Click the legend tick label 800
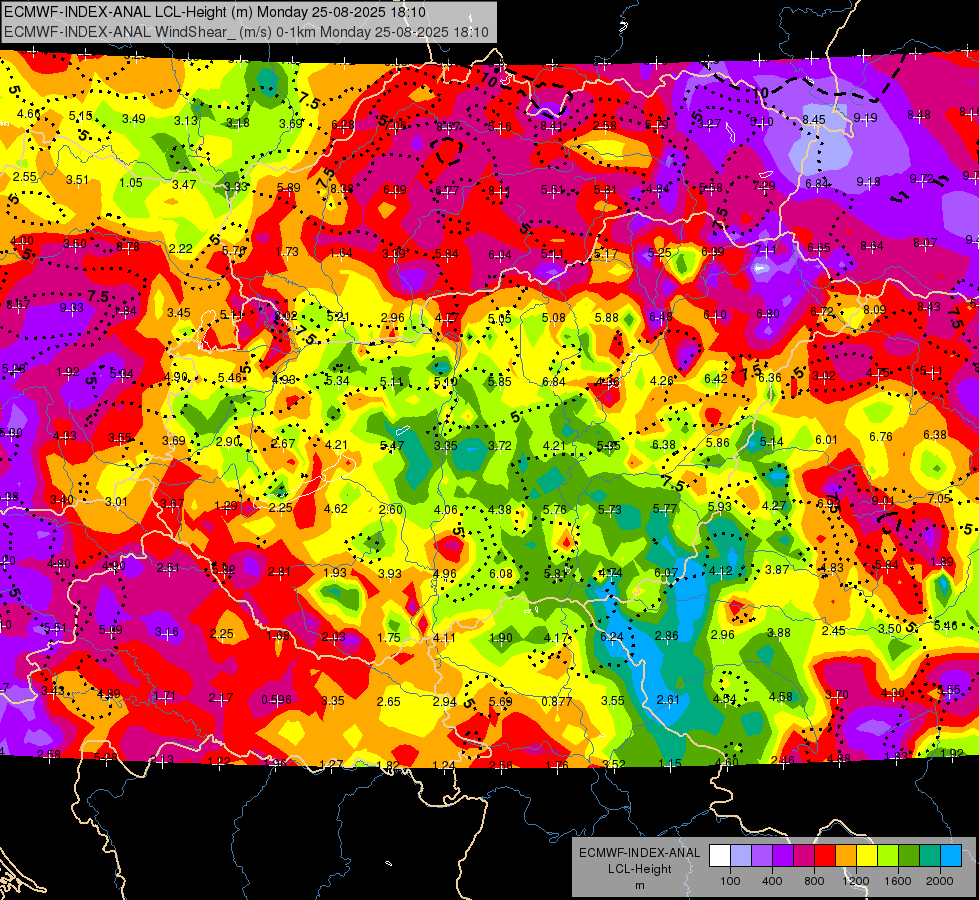The image size is (979, 900). [814, 881]
